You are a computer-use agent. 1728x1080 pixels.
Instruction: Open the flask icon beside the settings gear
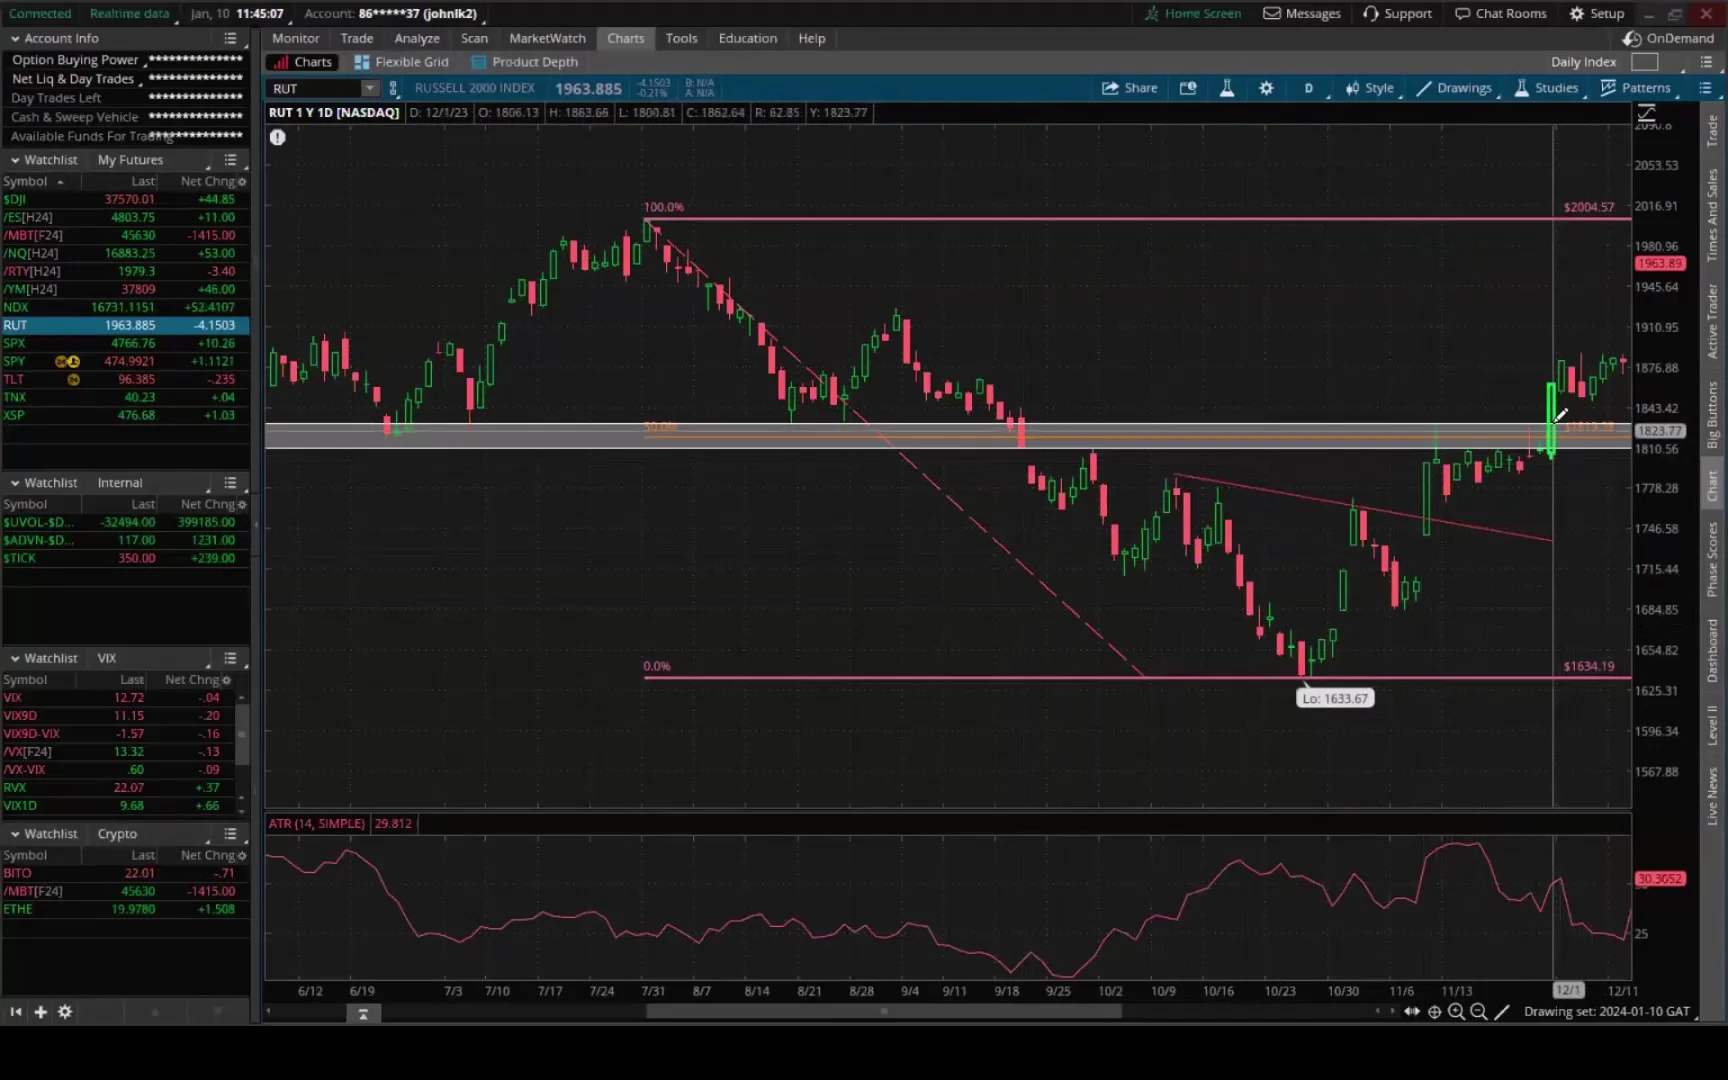1227,88
